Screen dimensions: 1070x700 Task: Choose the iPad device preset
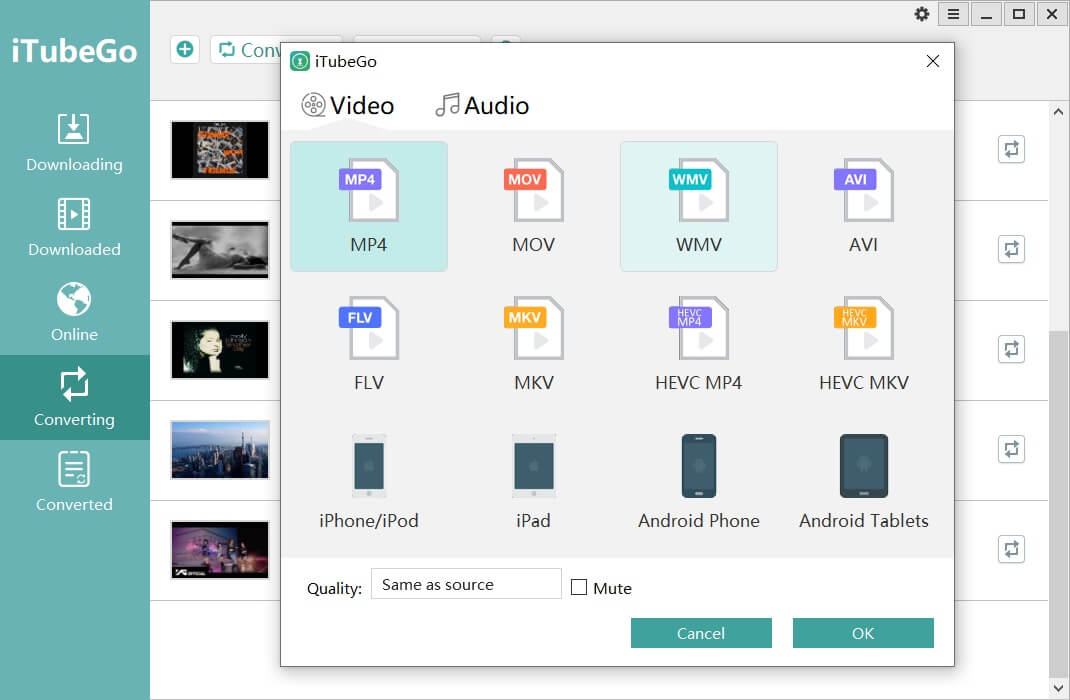(x=534, y=482)
